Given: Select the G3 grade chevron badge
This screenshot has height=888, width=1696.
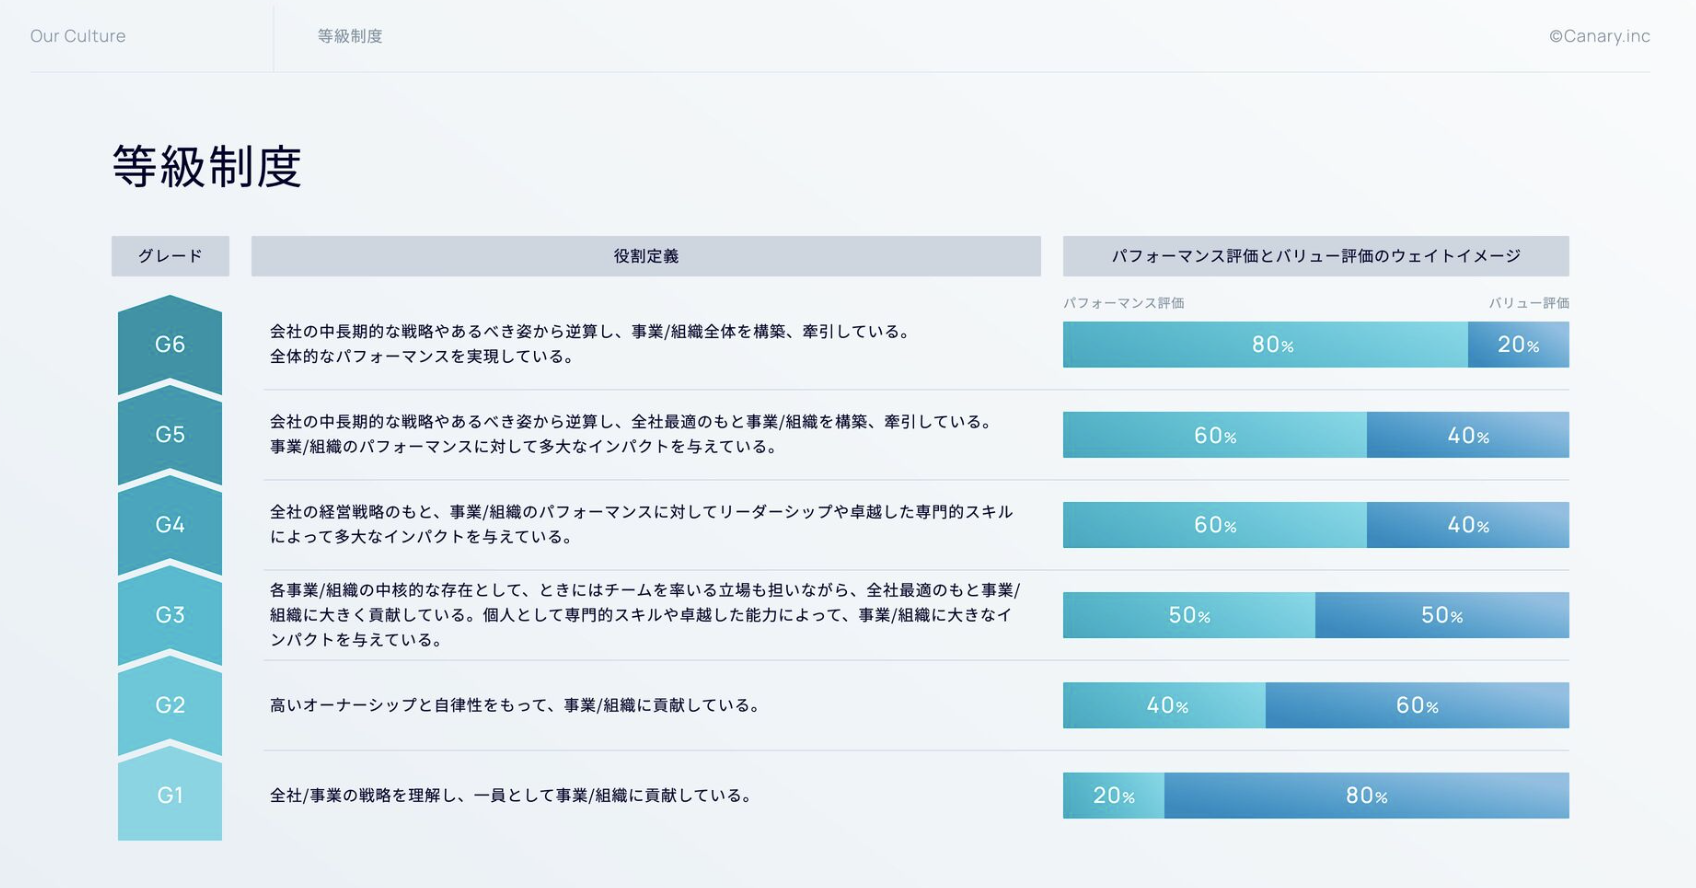Looking at the screenshot, I should [x=170, y=614].
